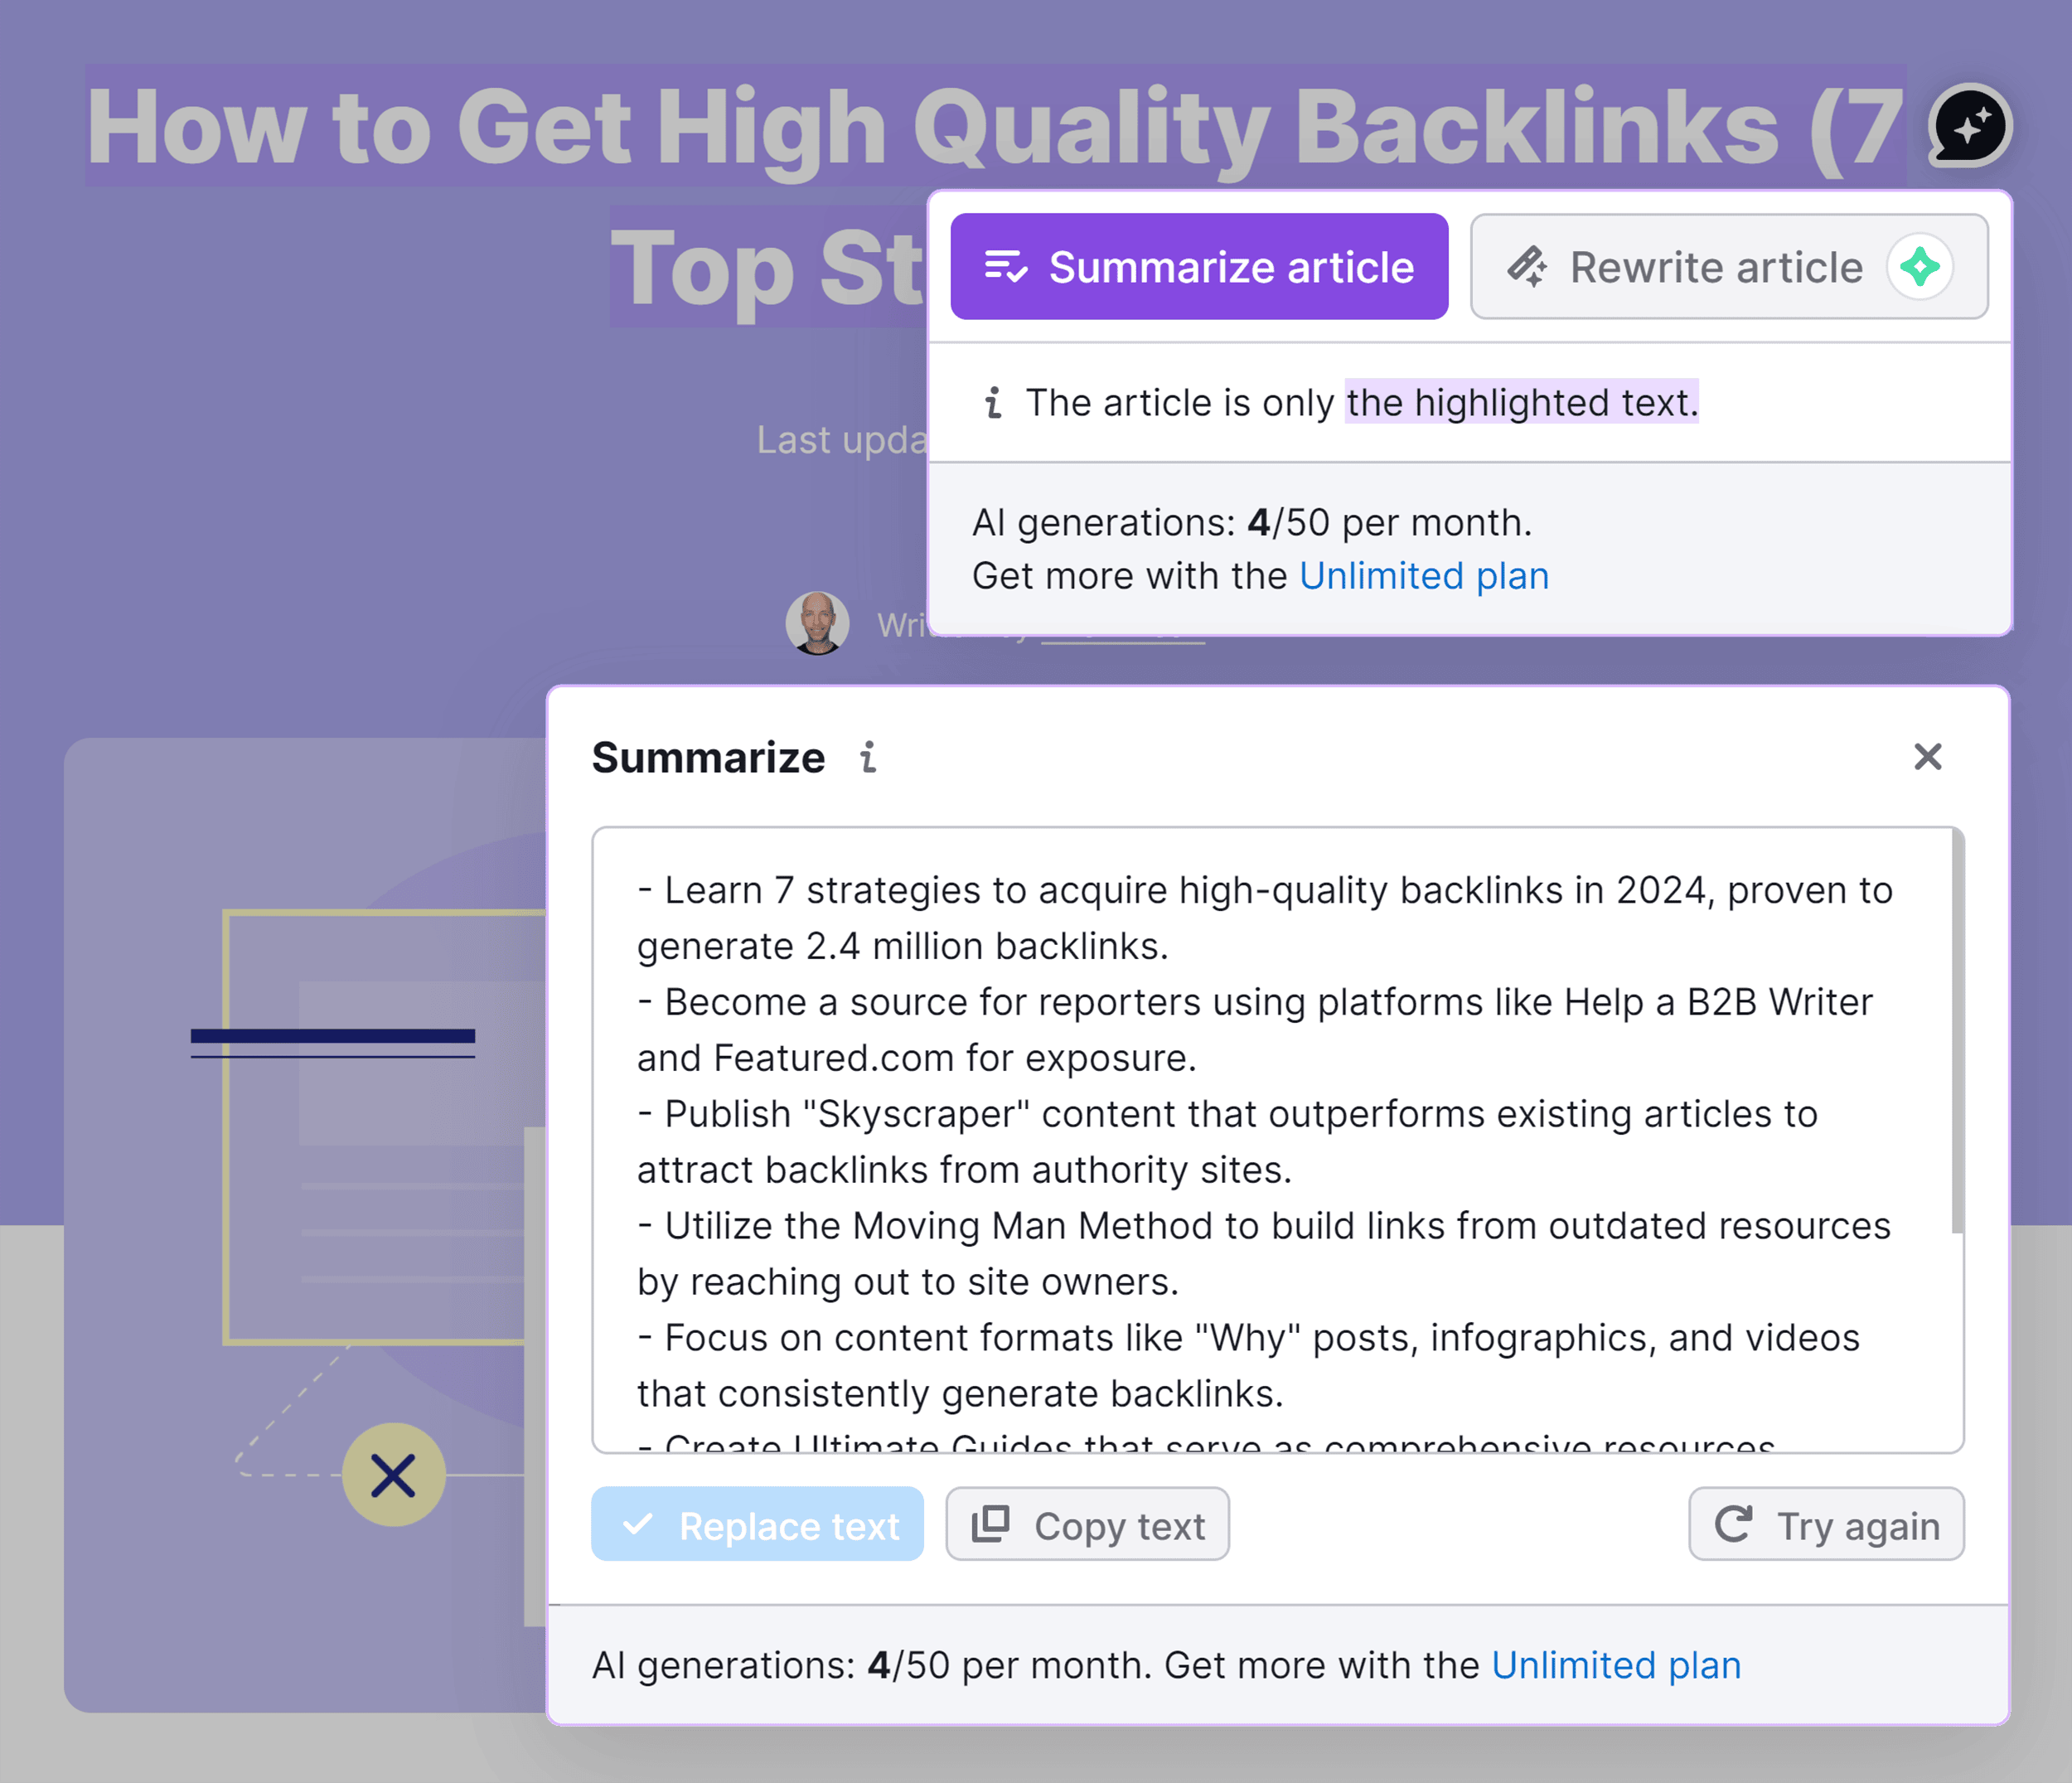Click the Try again button
The height and width of the screenshot is (1783, 2072).
pyautogui.click(x=1825, y=1526)
